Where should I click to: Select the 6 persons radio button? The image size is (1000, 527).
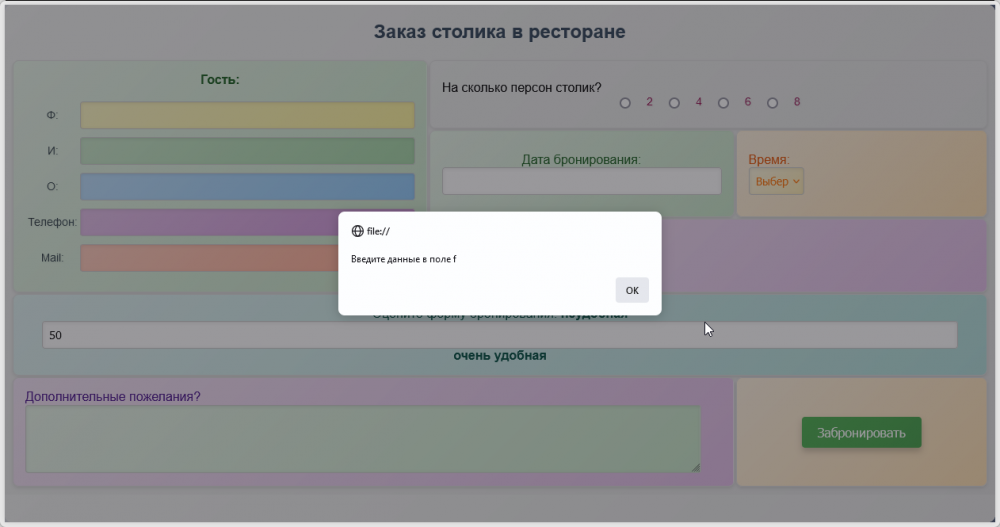[723, 103]
